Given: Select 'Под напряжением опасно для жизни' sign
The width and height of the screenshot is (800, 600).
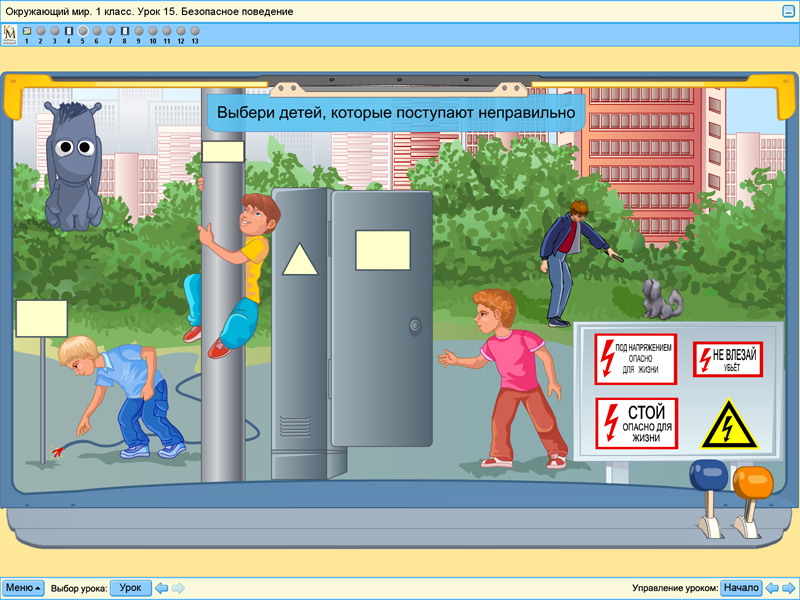Looking at the screenshot, I should pos(636,359).
